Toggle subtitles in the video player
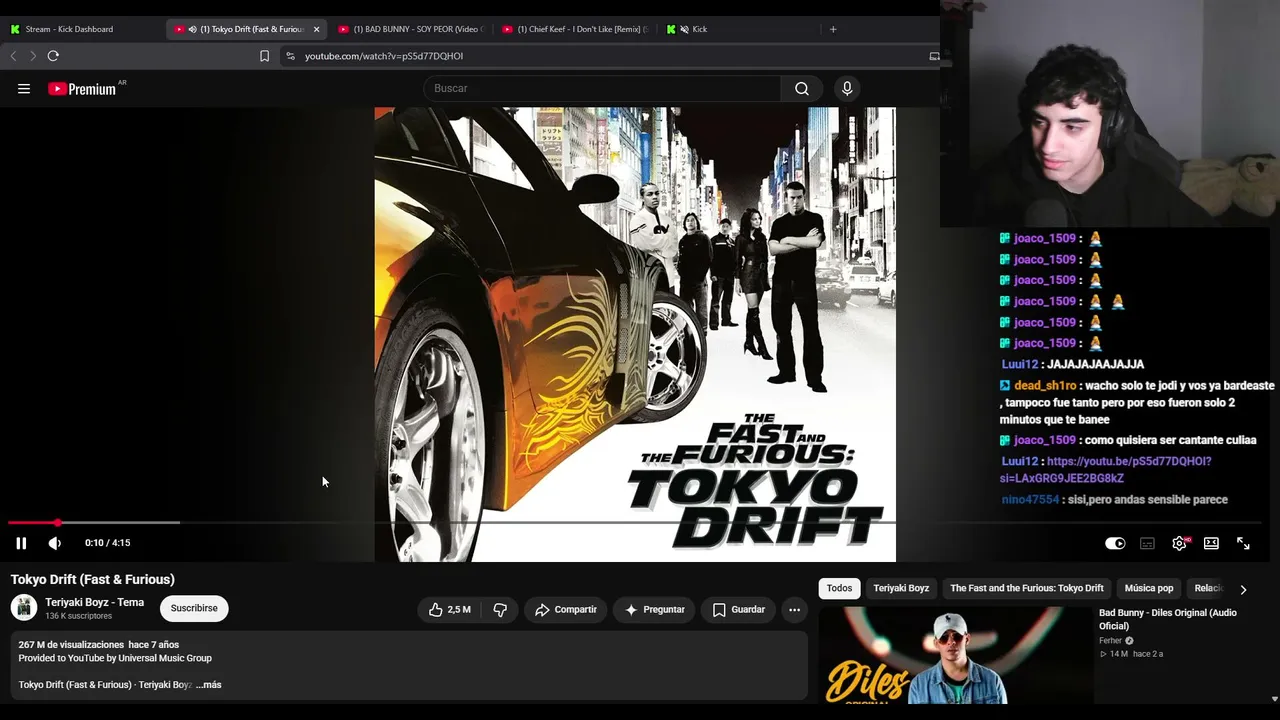 1147,543
